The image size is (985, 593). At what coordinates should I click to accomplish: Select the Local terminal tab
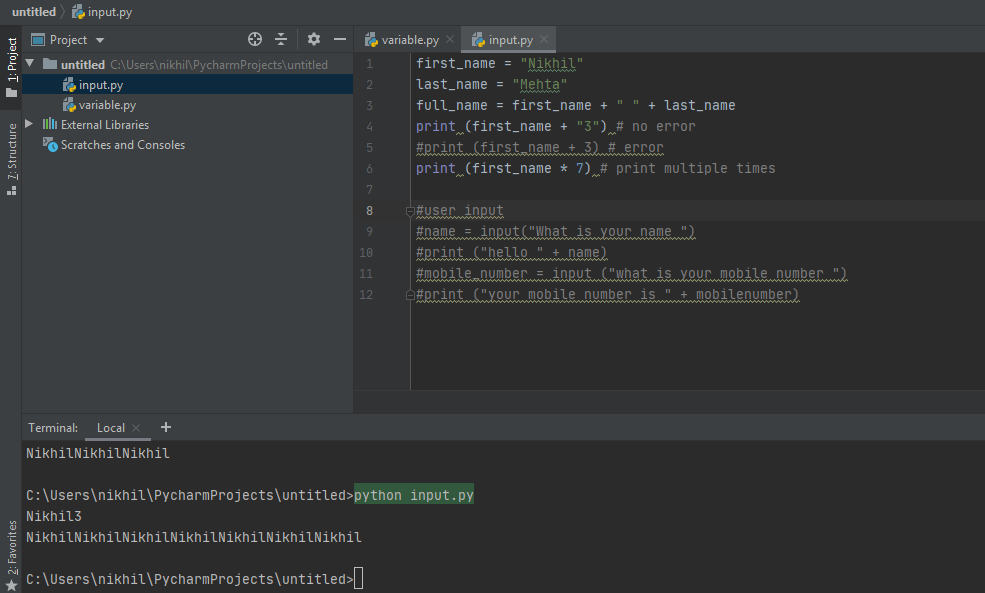point(111,428)
